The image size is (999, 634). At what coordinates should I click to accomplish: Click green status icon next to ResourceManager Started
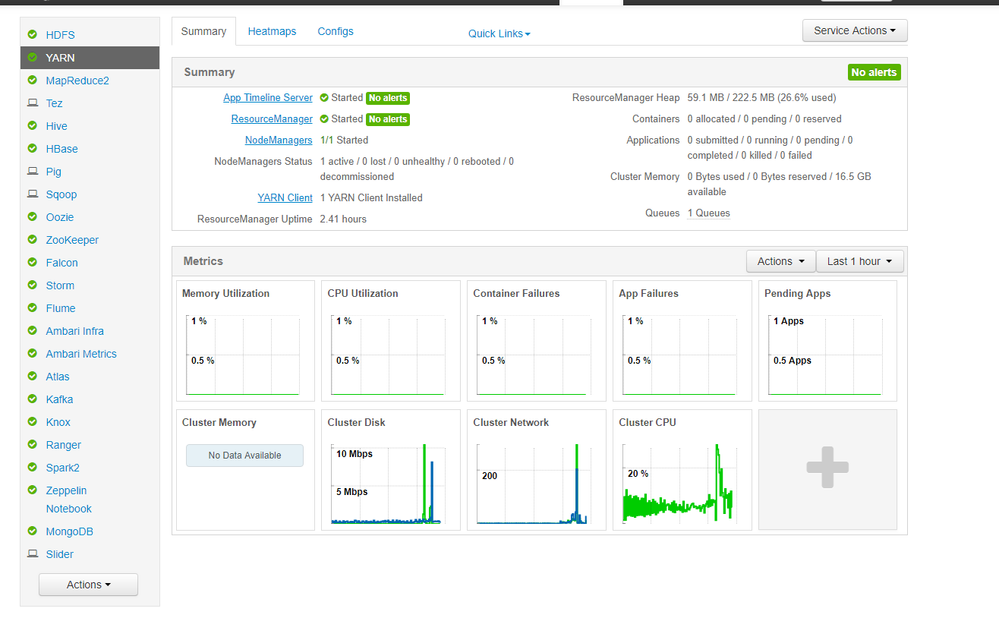(324, 119)
